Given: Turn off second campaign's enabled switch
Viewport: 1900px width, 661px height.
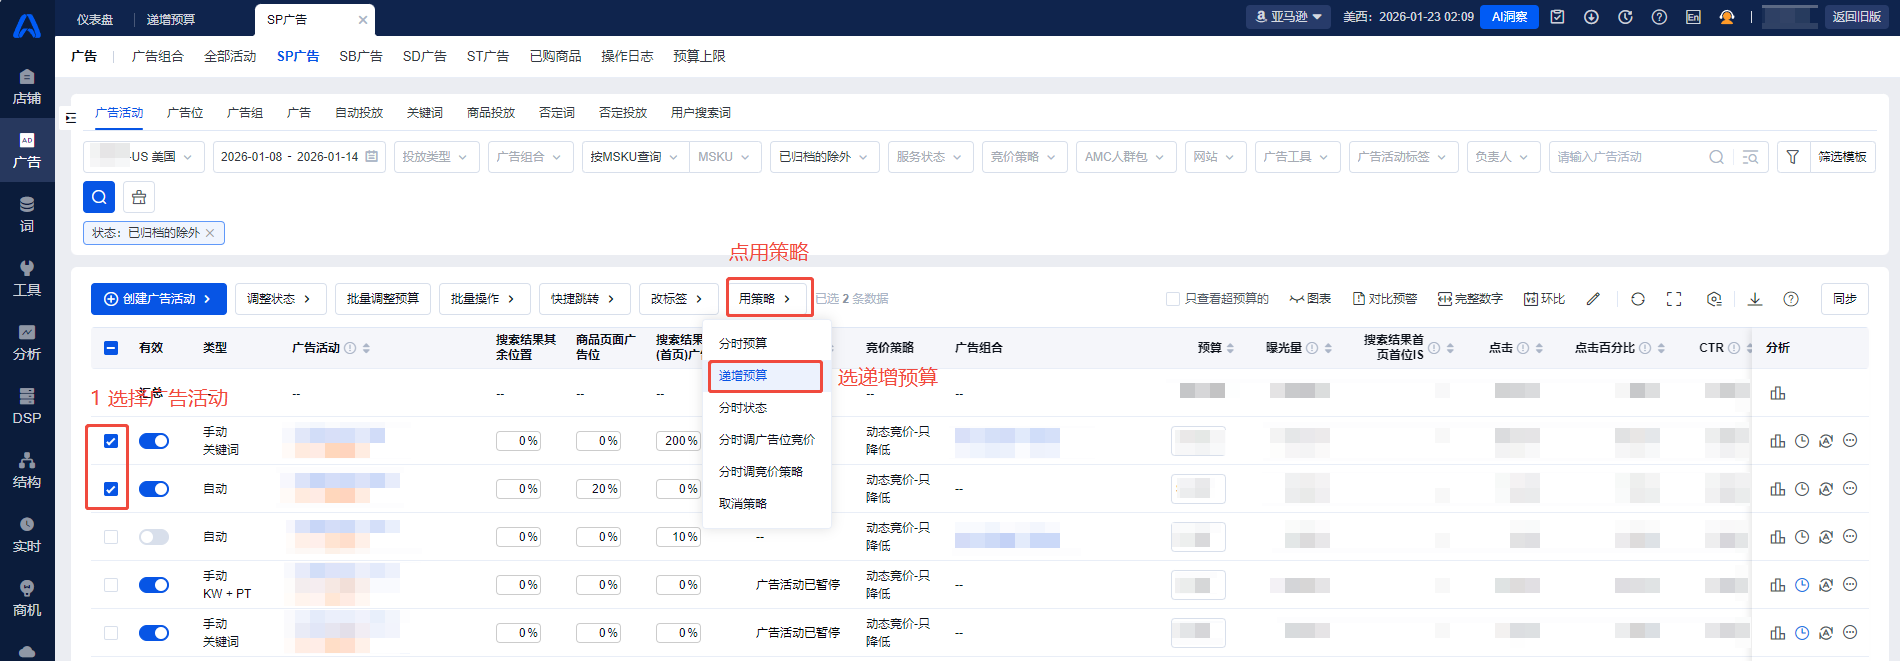Looking at the screenshot, I should pos(154,489).
